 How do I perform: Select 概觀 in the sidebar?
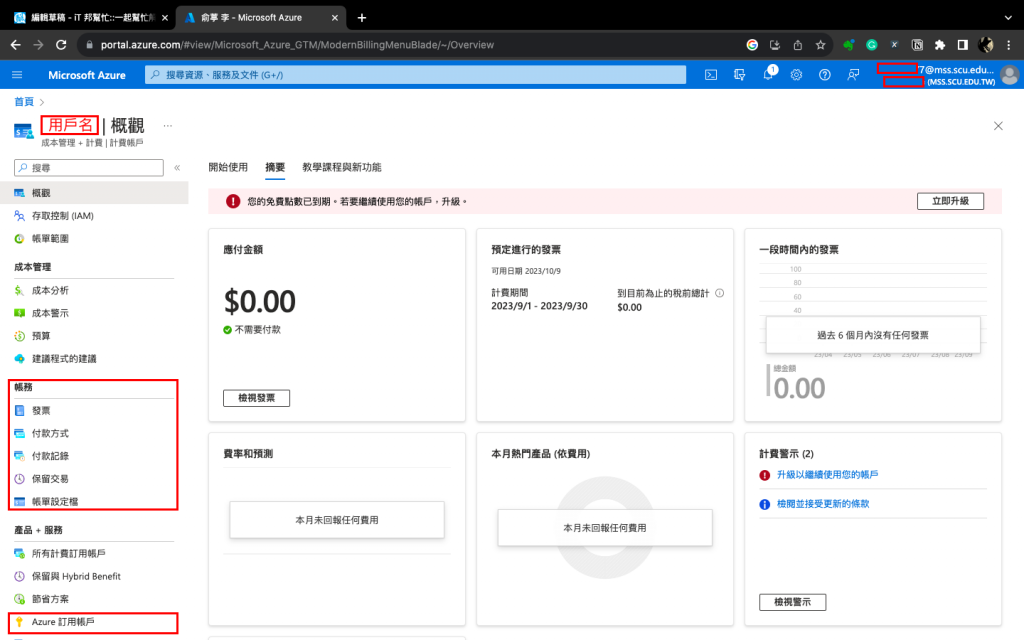[95, 193]
